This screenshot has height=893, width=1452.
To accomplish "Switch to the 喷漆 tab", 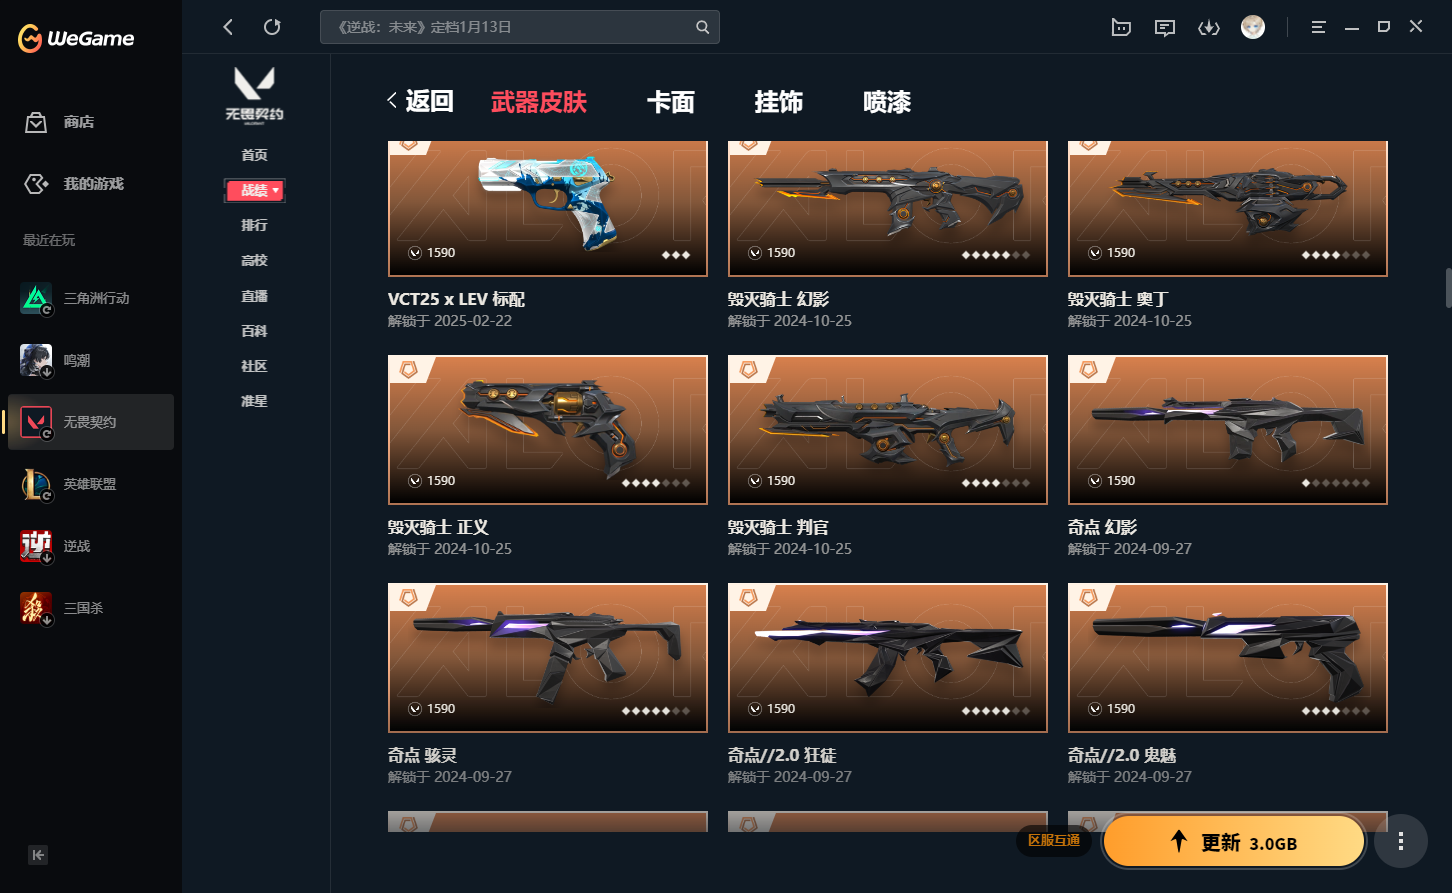I will tap(887, 102).
